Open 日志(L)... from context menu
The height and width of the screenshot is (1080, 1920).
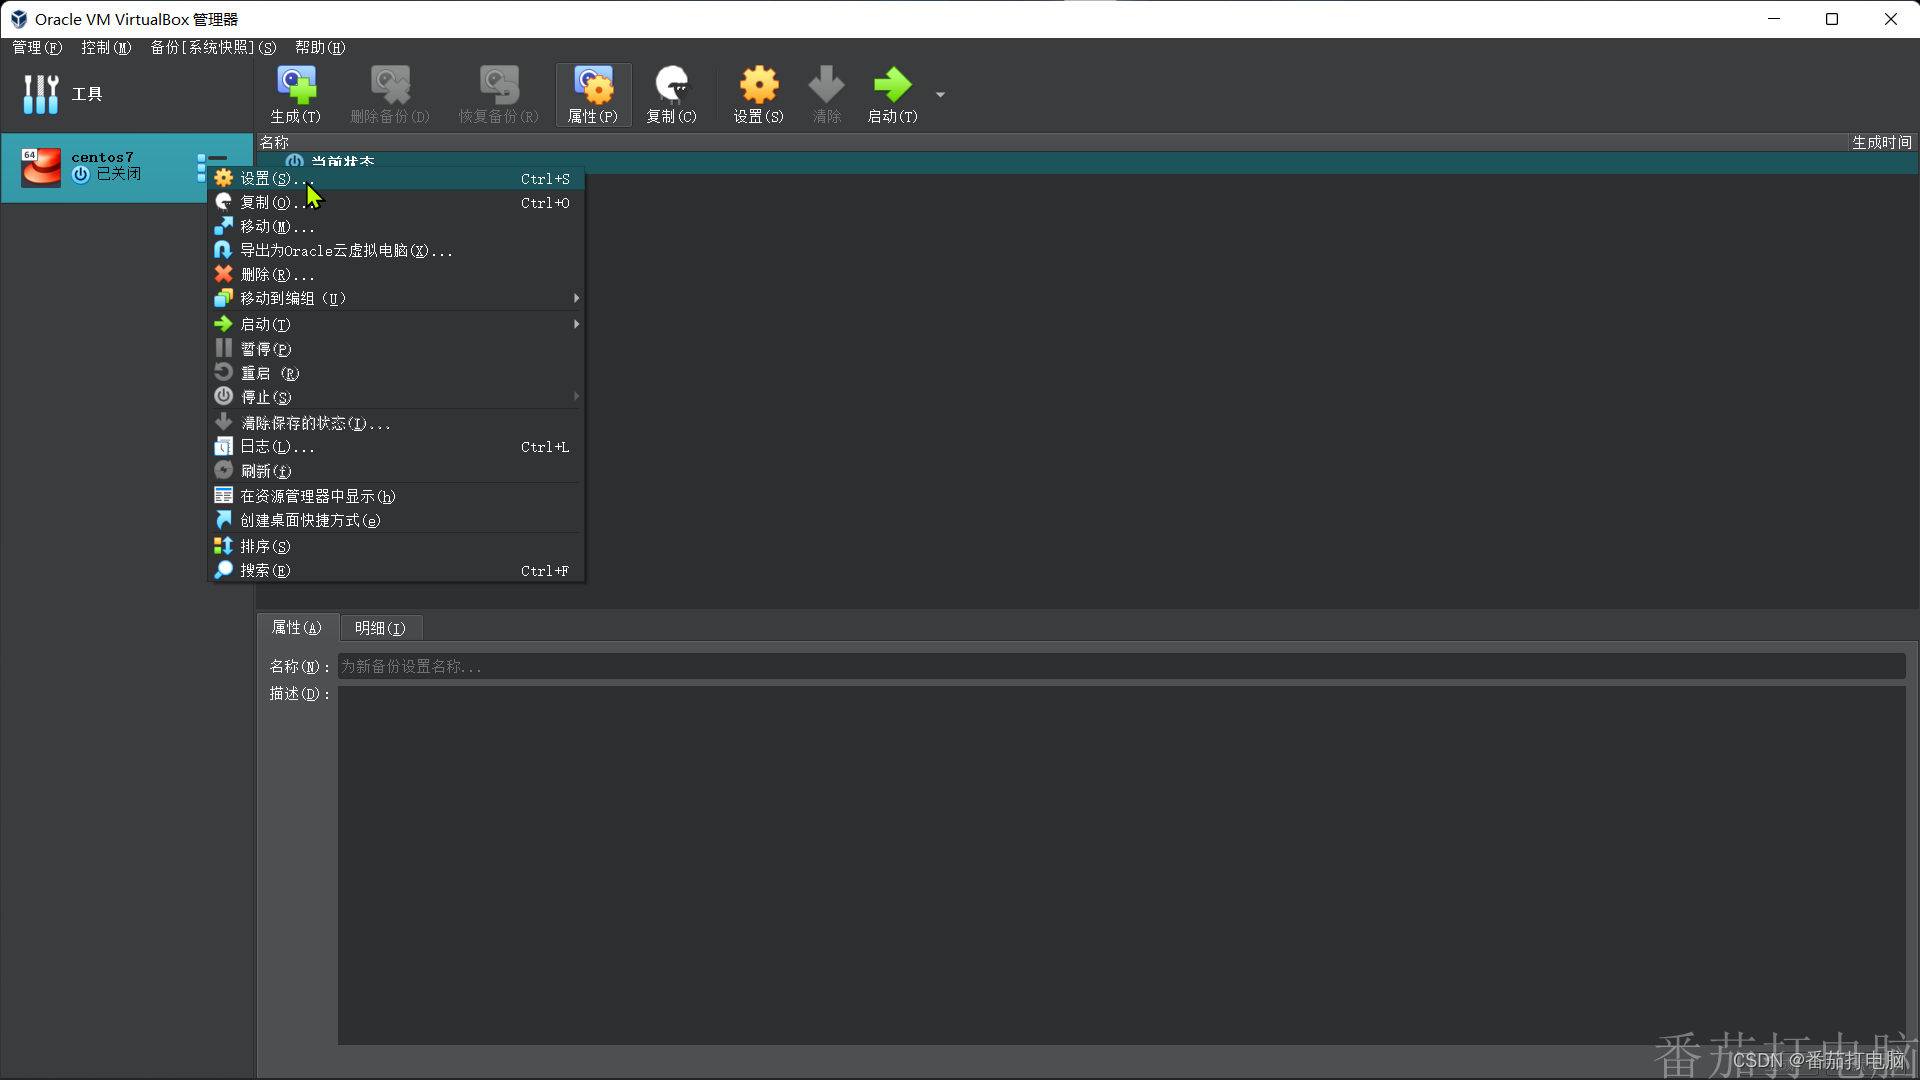click(396, 447)
